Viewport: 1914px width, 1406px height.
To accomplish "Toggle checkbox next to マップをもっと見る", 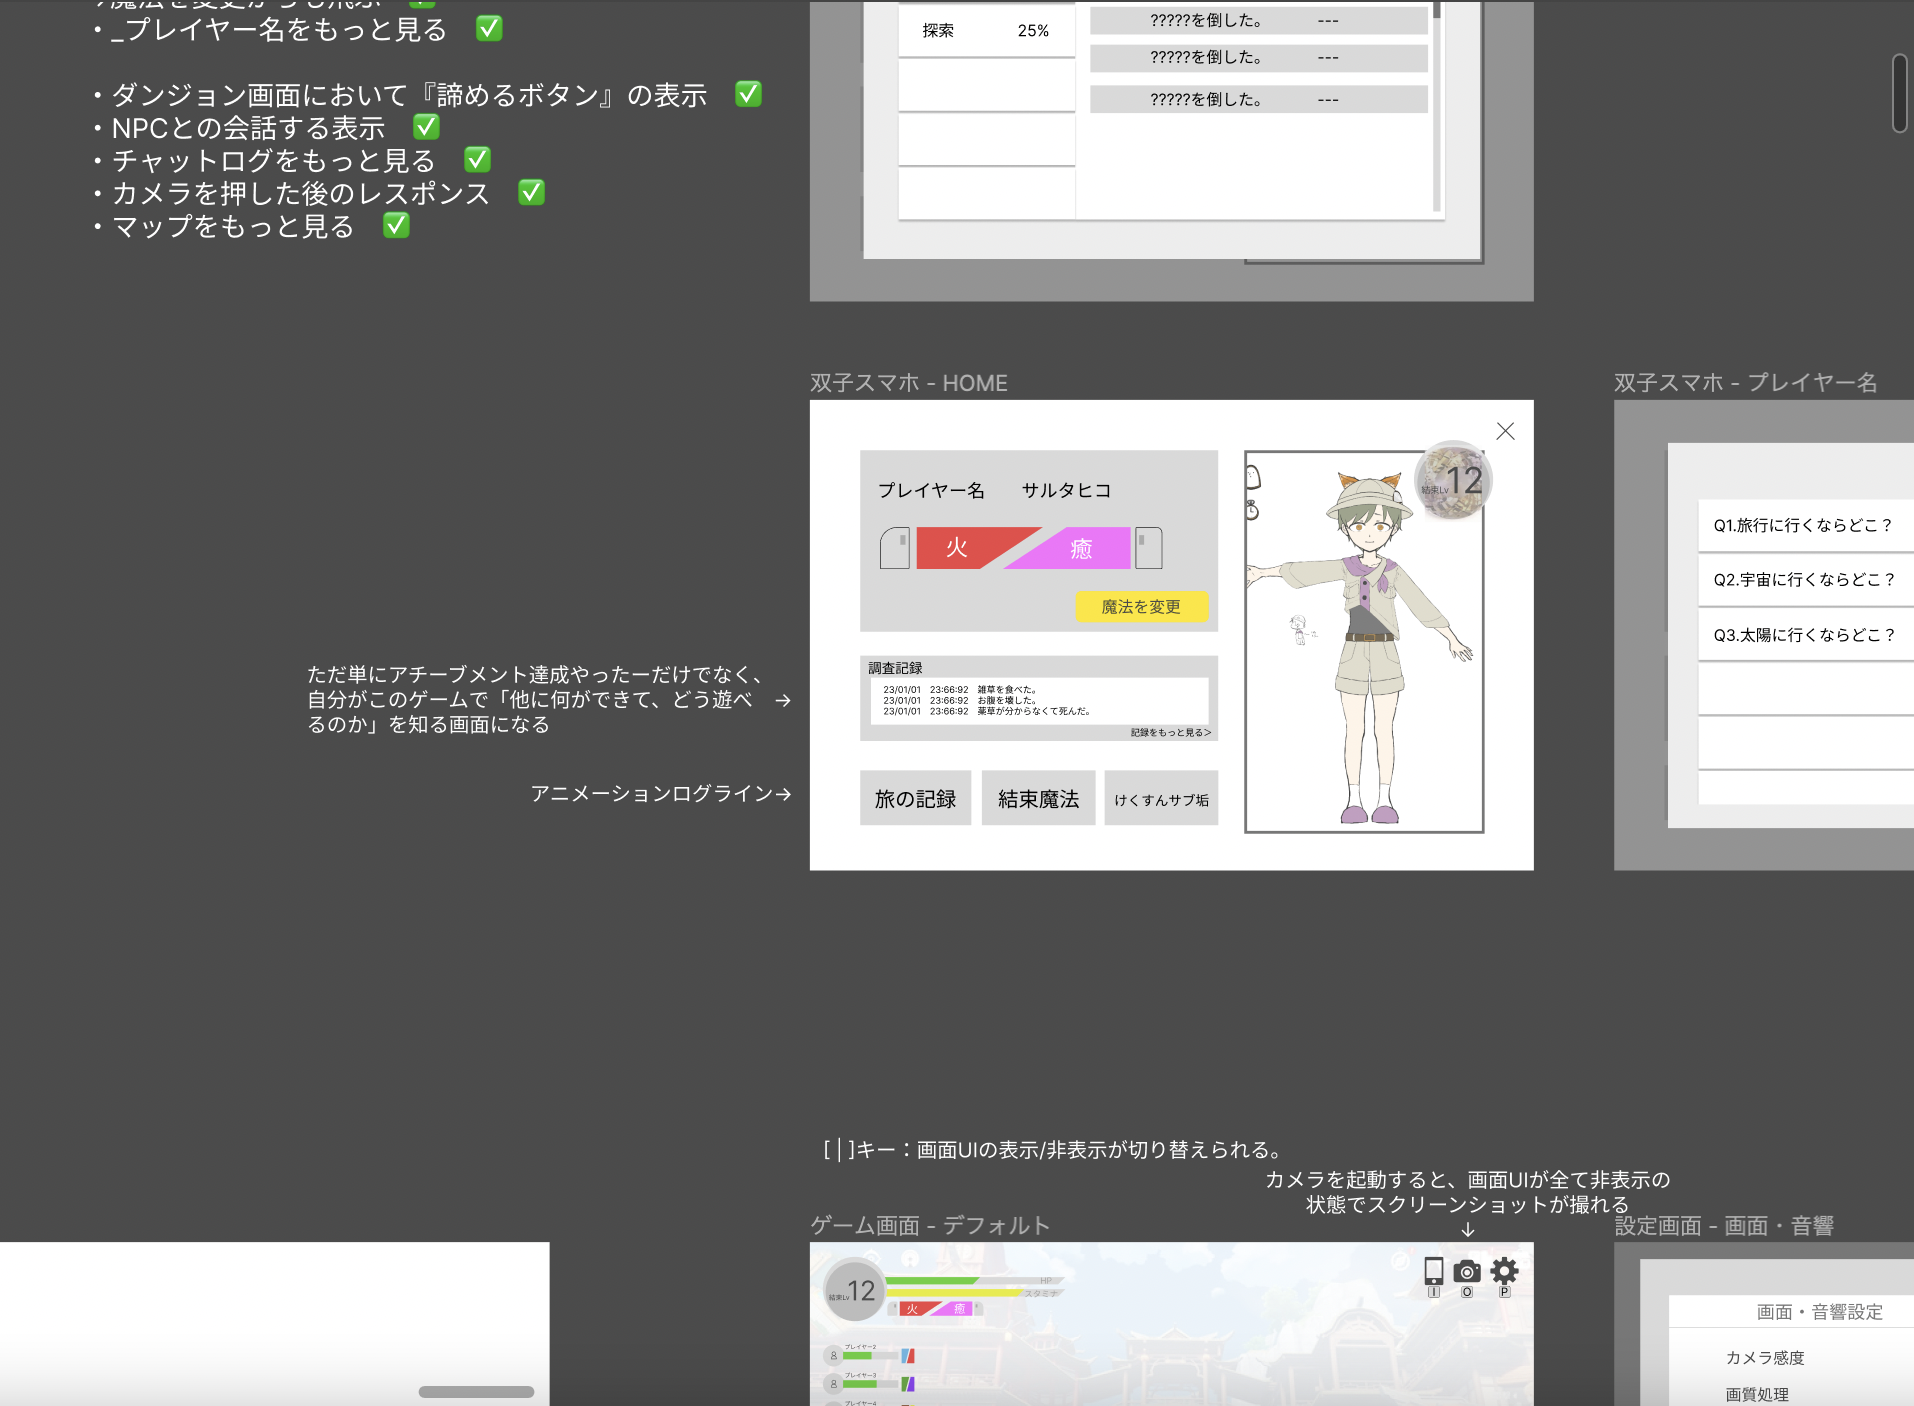I will tap(396, 226).
